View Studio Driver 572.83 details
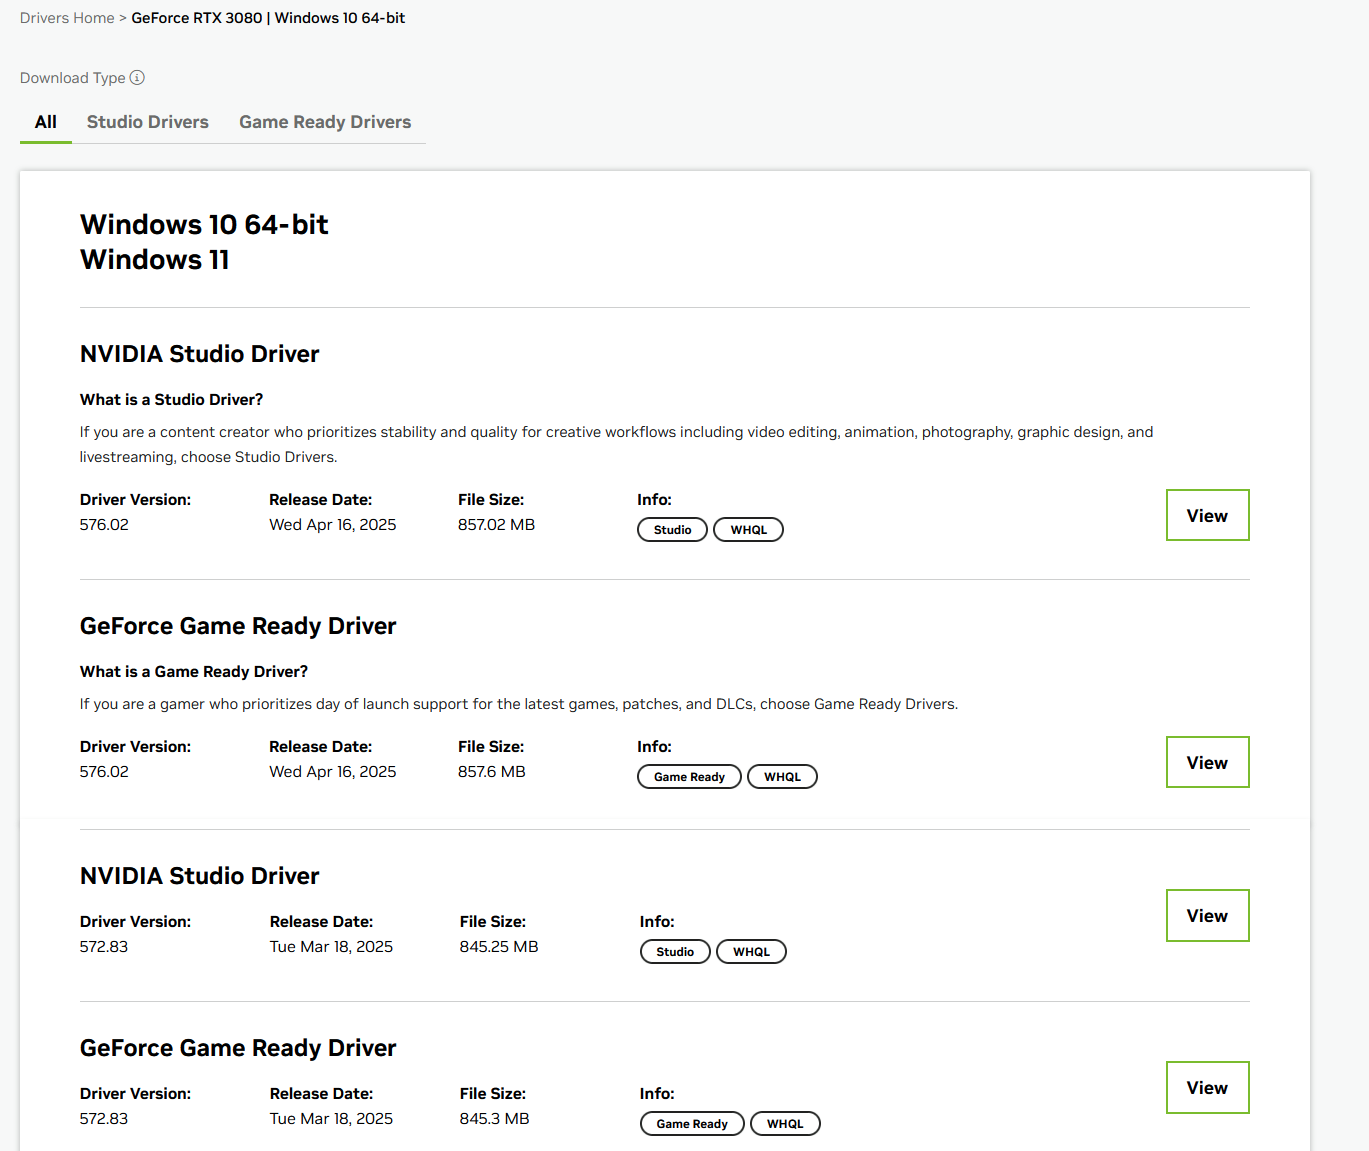 pyautogui.click(x=1207, y=915)
